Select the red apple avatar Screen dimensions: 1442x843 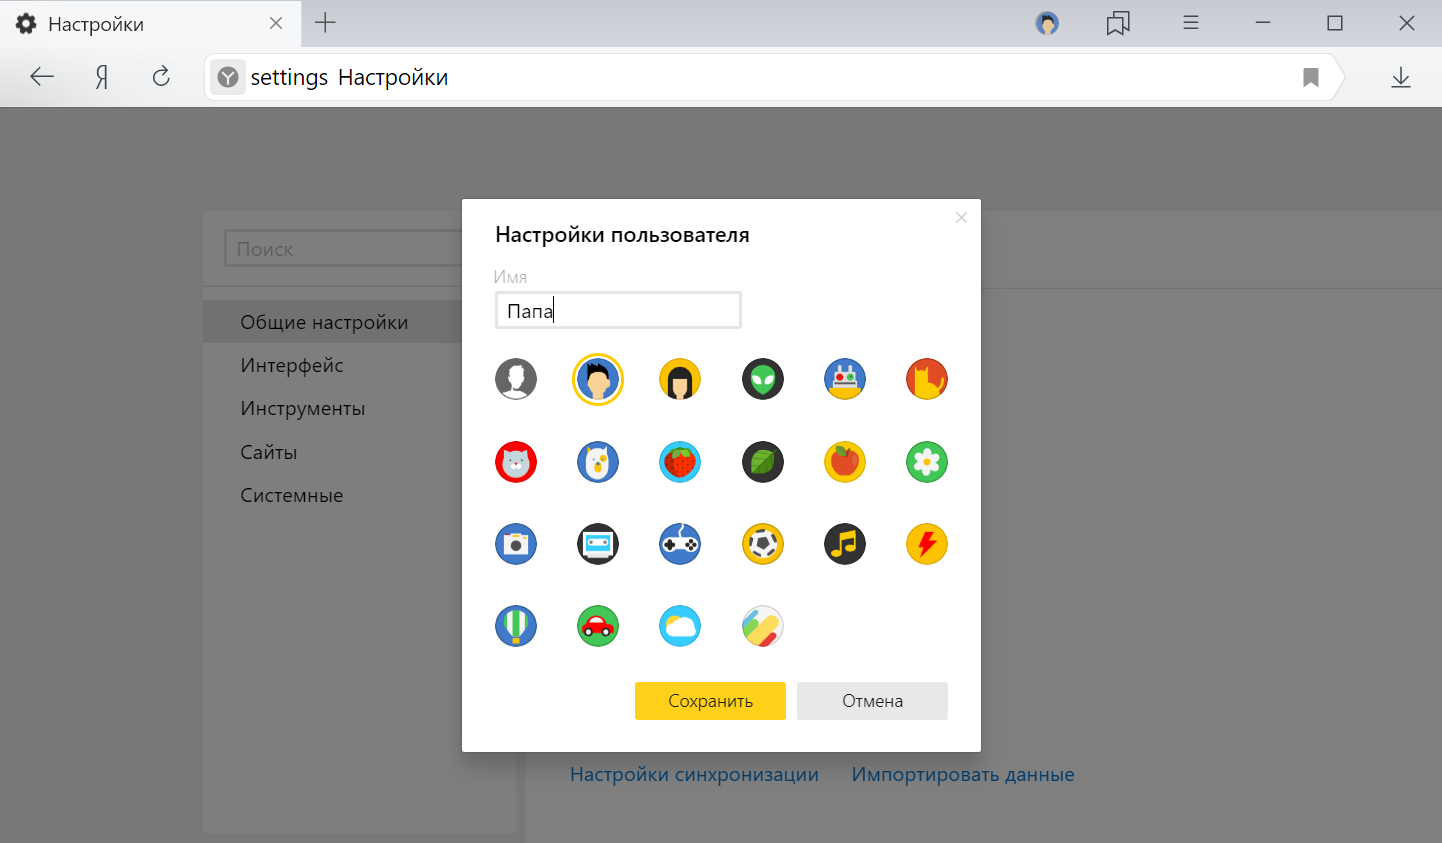tap(845, 462)
